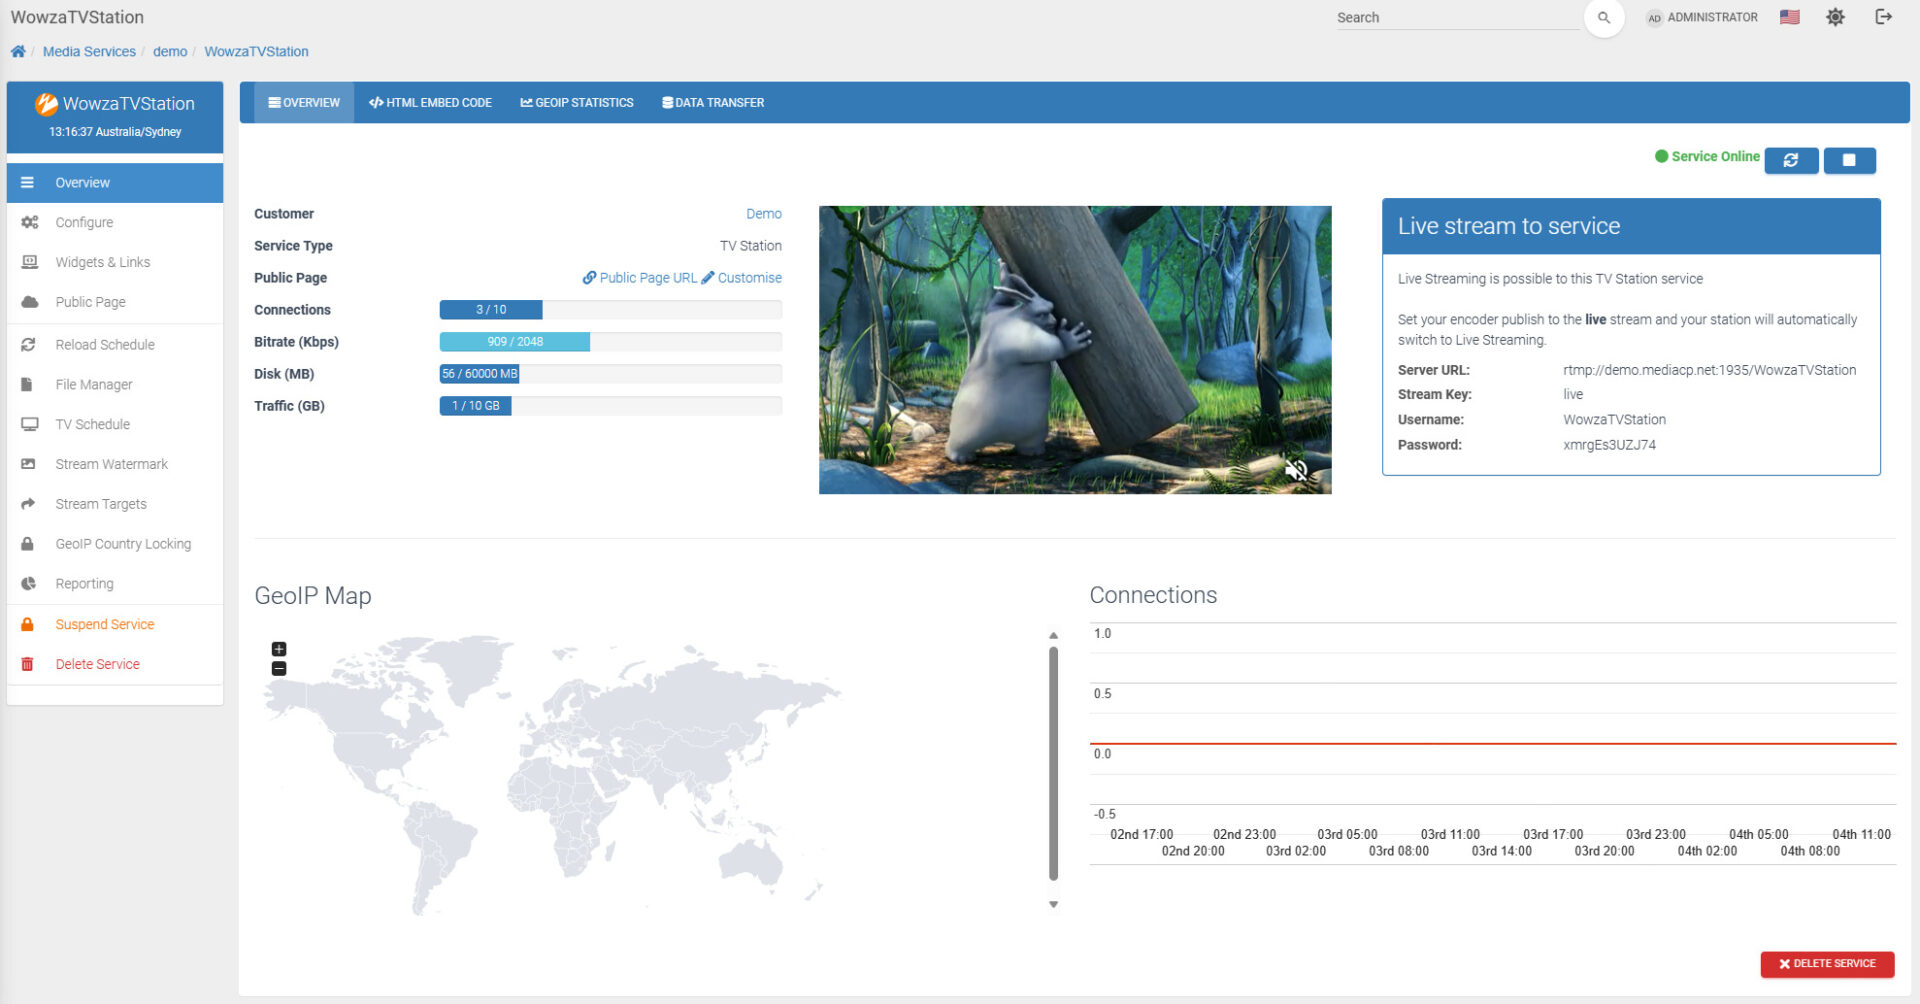Unmute the video preview speaker icon
Image resolution: width=1920 pixels, height=1004 pixels.
click(1296, 469)
